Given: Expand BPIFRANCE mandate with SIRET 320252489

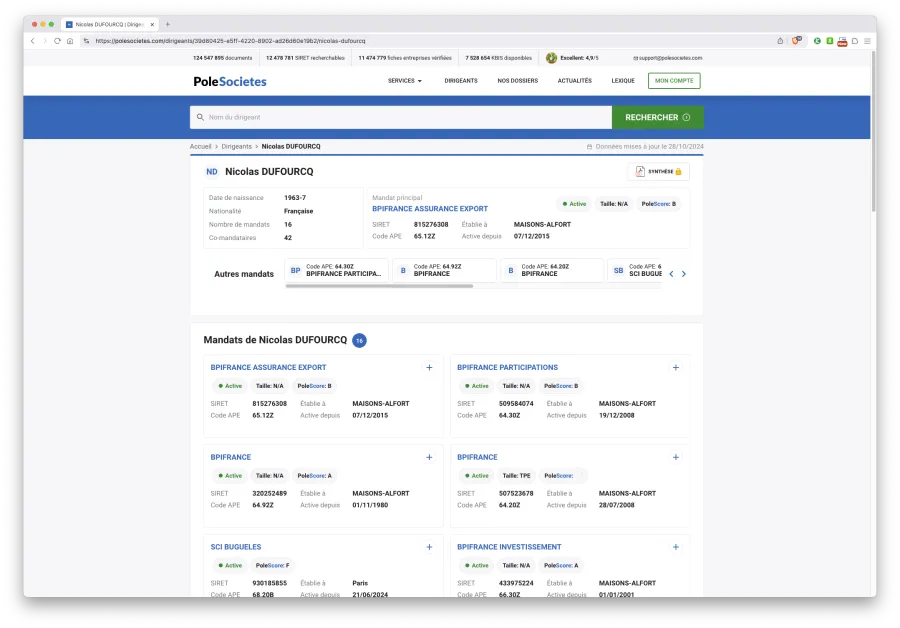Looking at the screenshot, I should [429, 458].
